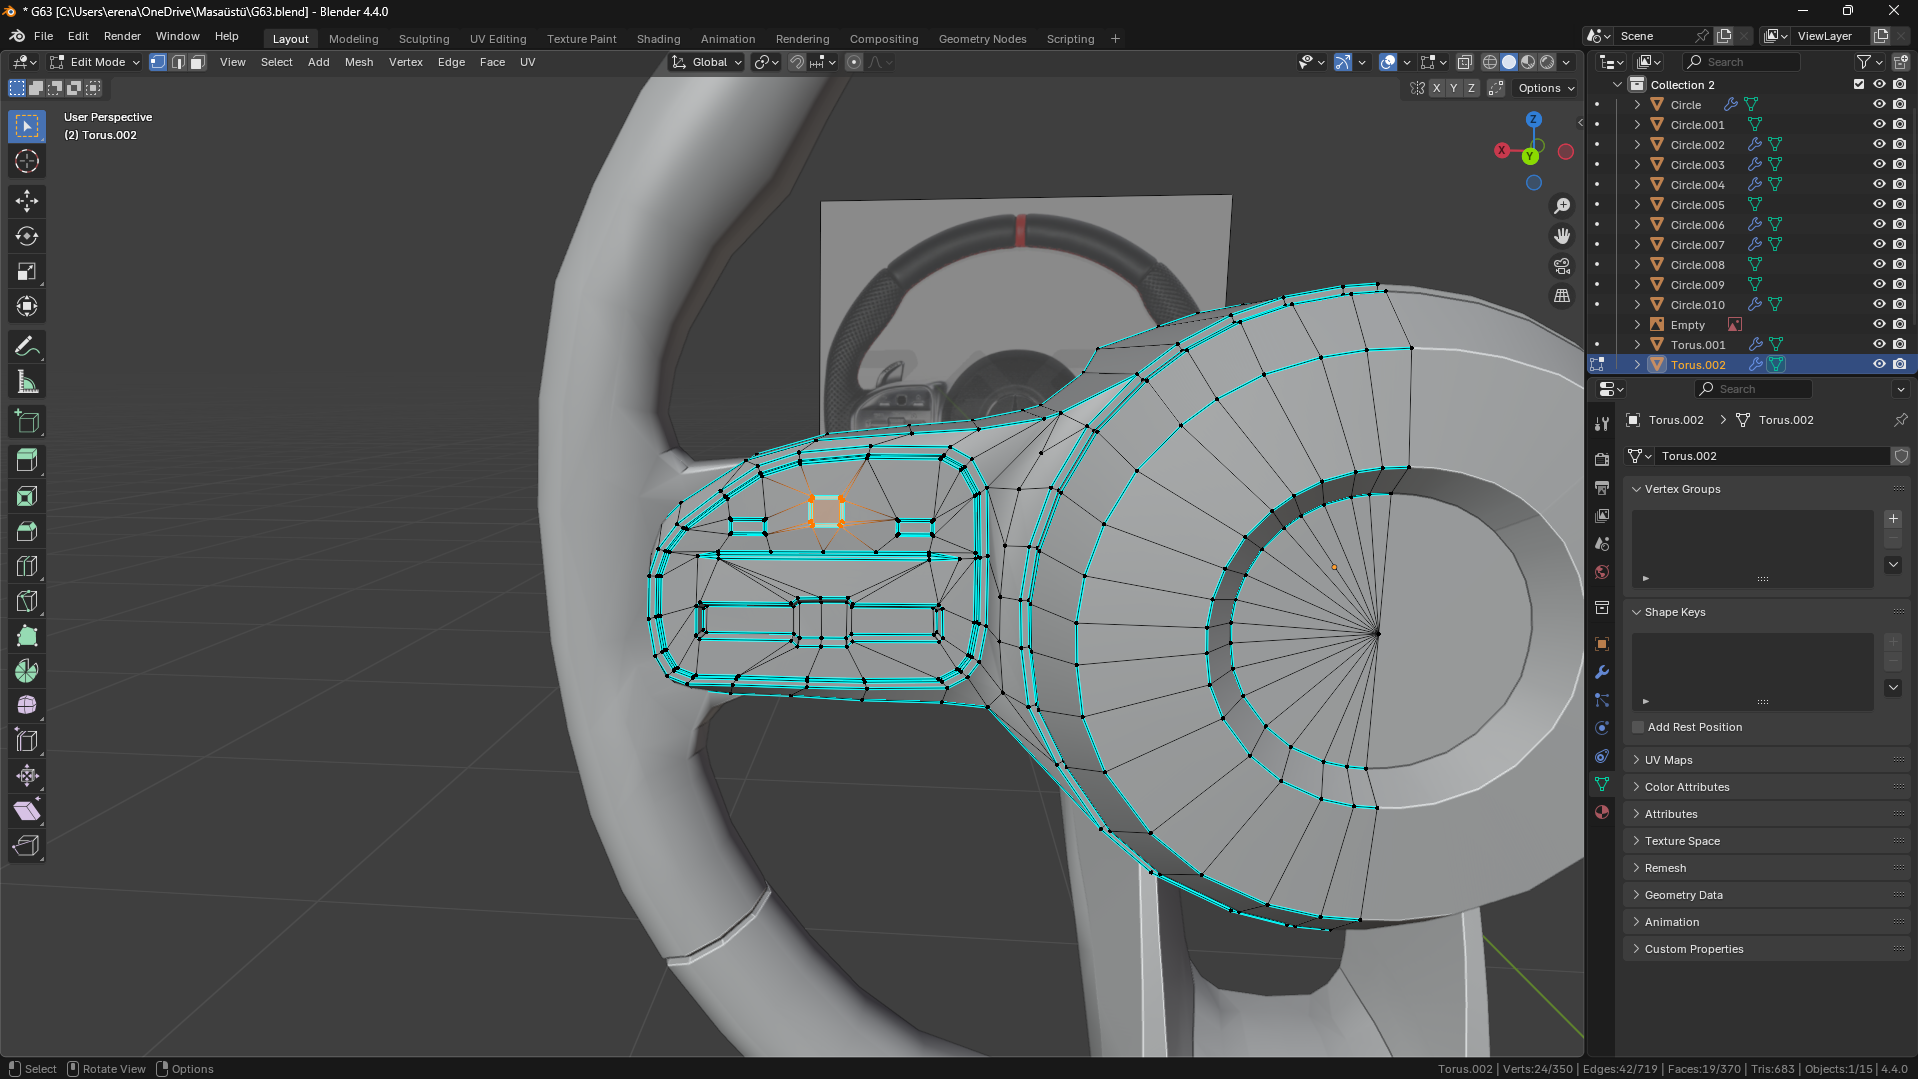Viewport: 1918px width, 1079px height.
Task: Add a new vertex group
Action: tap(1893, 519)
